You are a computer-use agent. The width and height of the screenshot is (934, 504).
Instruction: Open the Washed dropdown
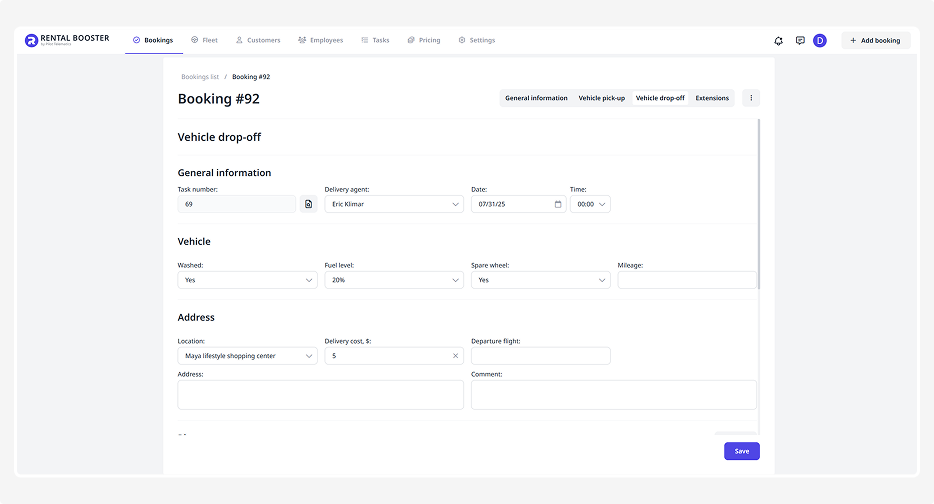point(247,280)
